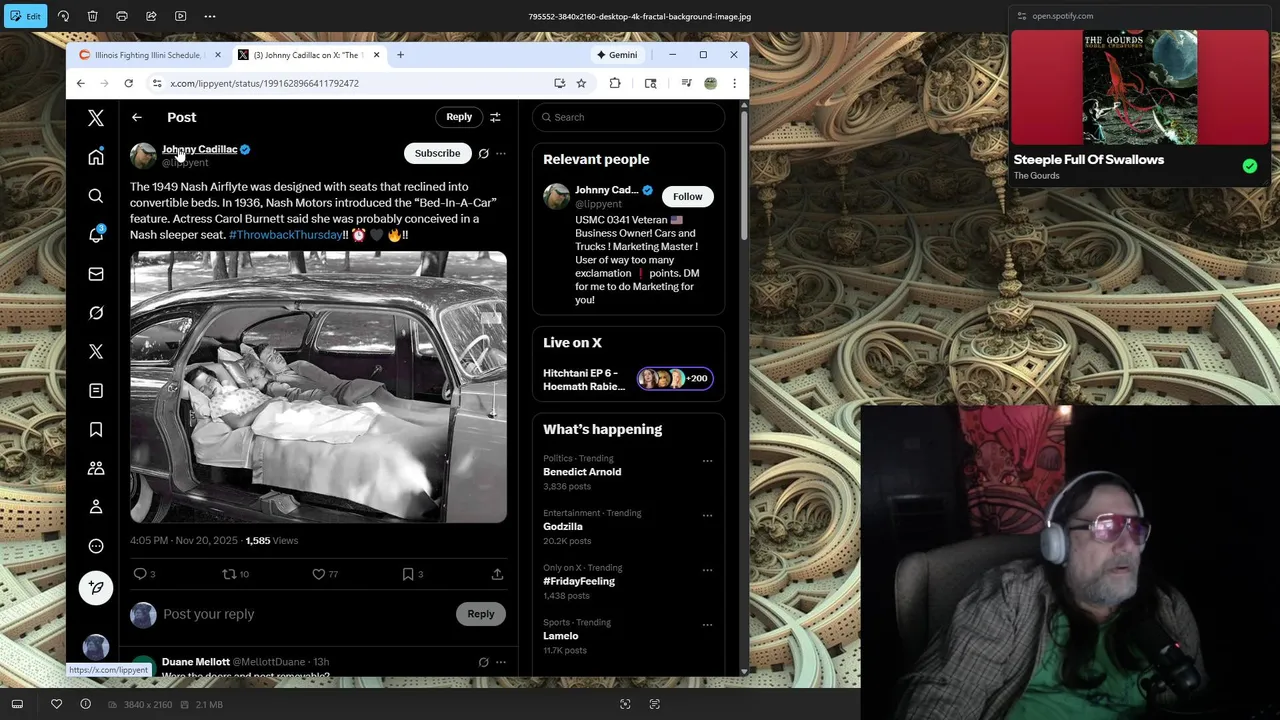Open Chrome profile avatar
The height and width of the screenshot is (720, 1280).
[710, 83]
